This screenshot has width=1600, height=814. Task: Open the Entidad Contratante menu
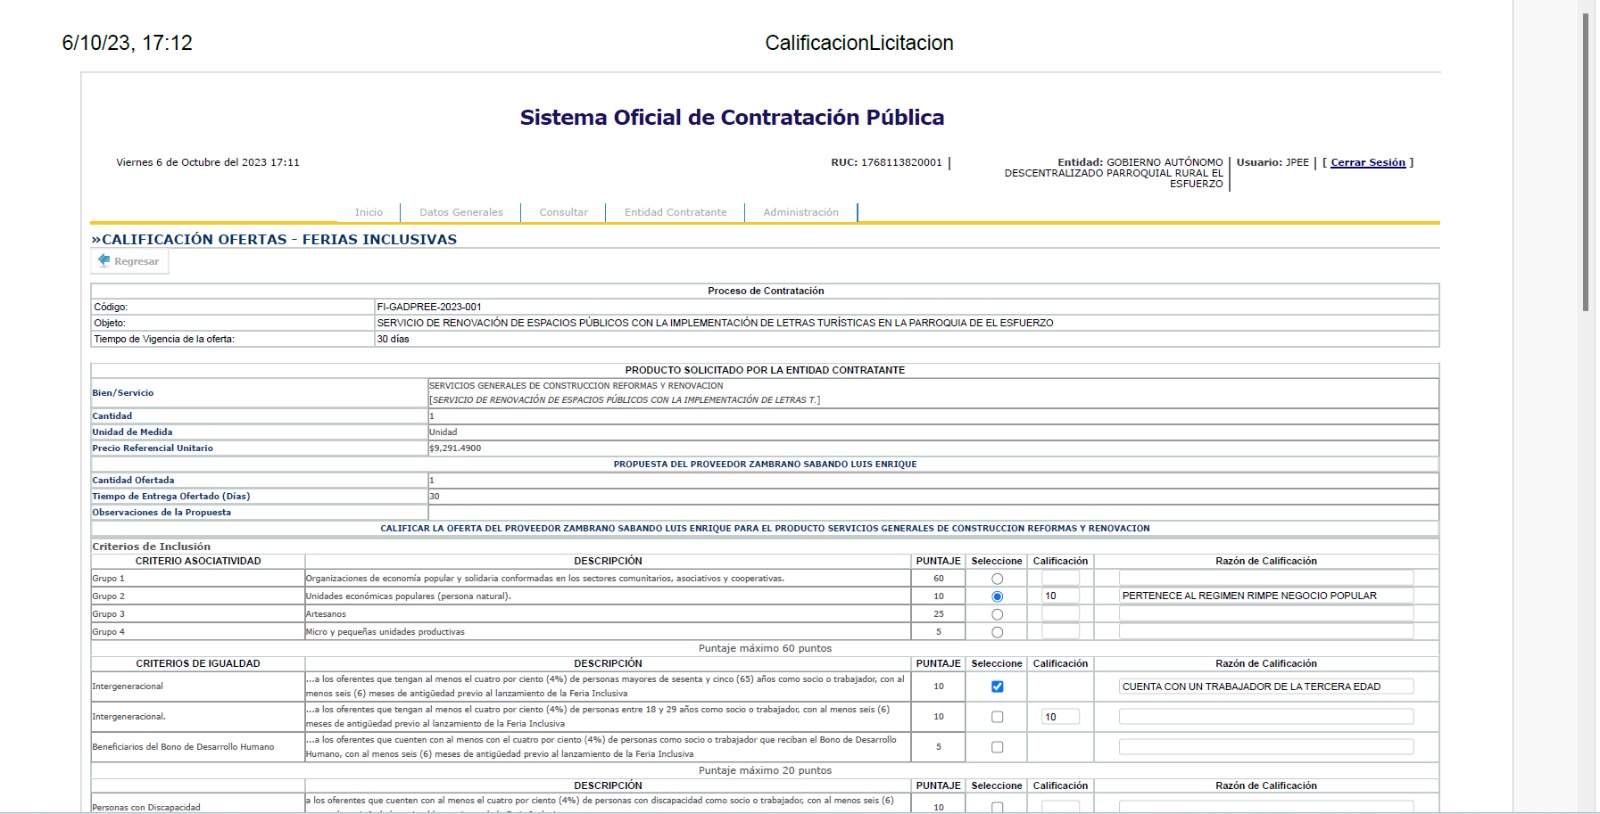point(675,212)
